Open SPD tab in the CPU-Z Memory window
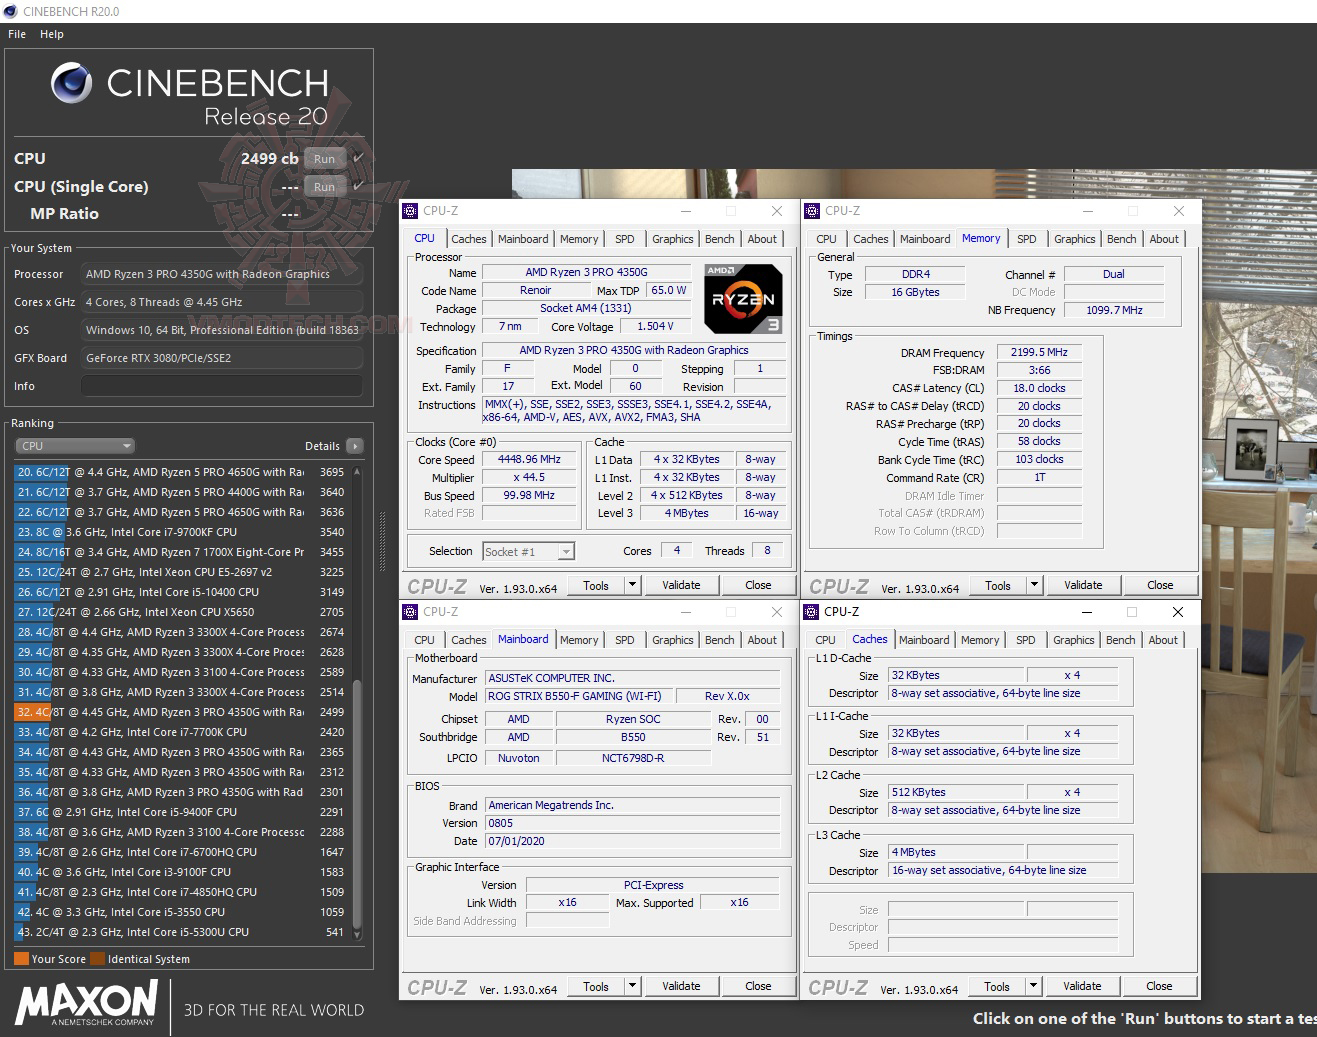This screenshot has width=1317, height=1037. [x=1027, y=239]
